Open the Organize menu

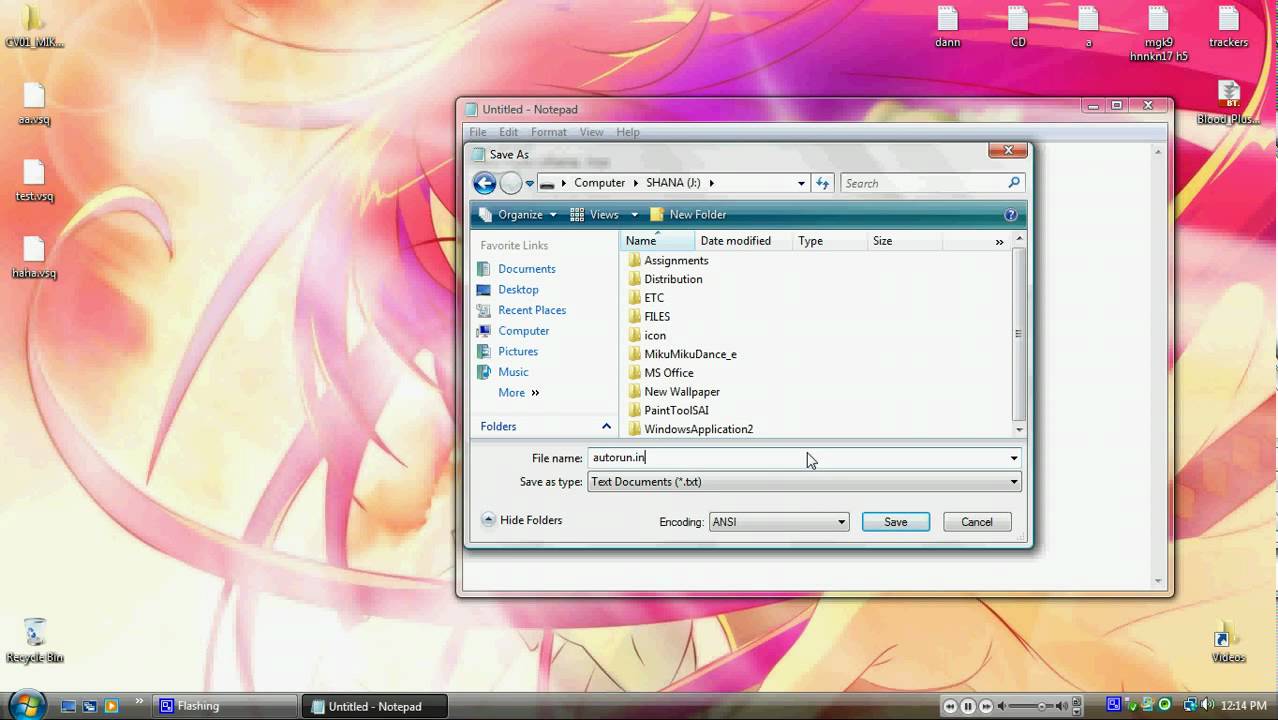518,215
